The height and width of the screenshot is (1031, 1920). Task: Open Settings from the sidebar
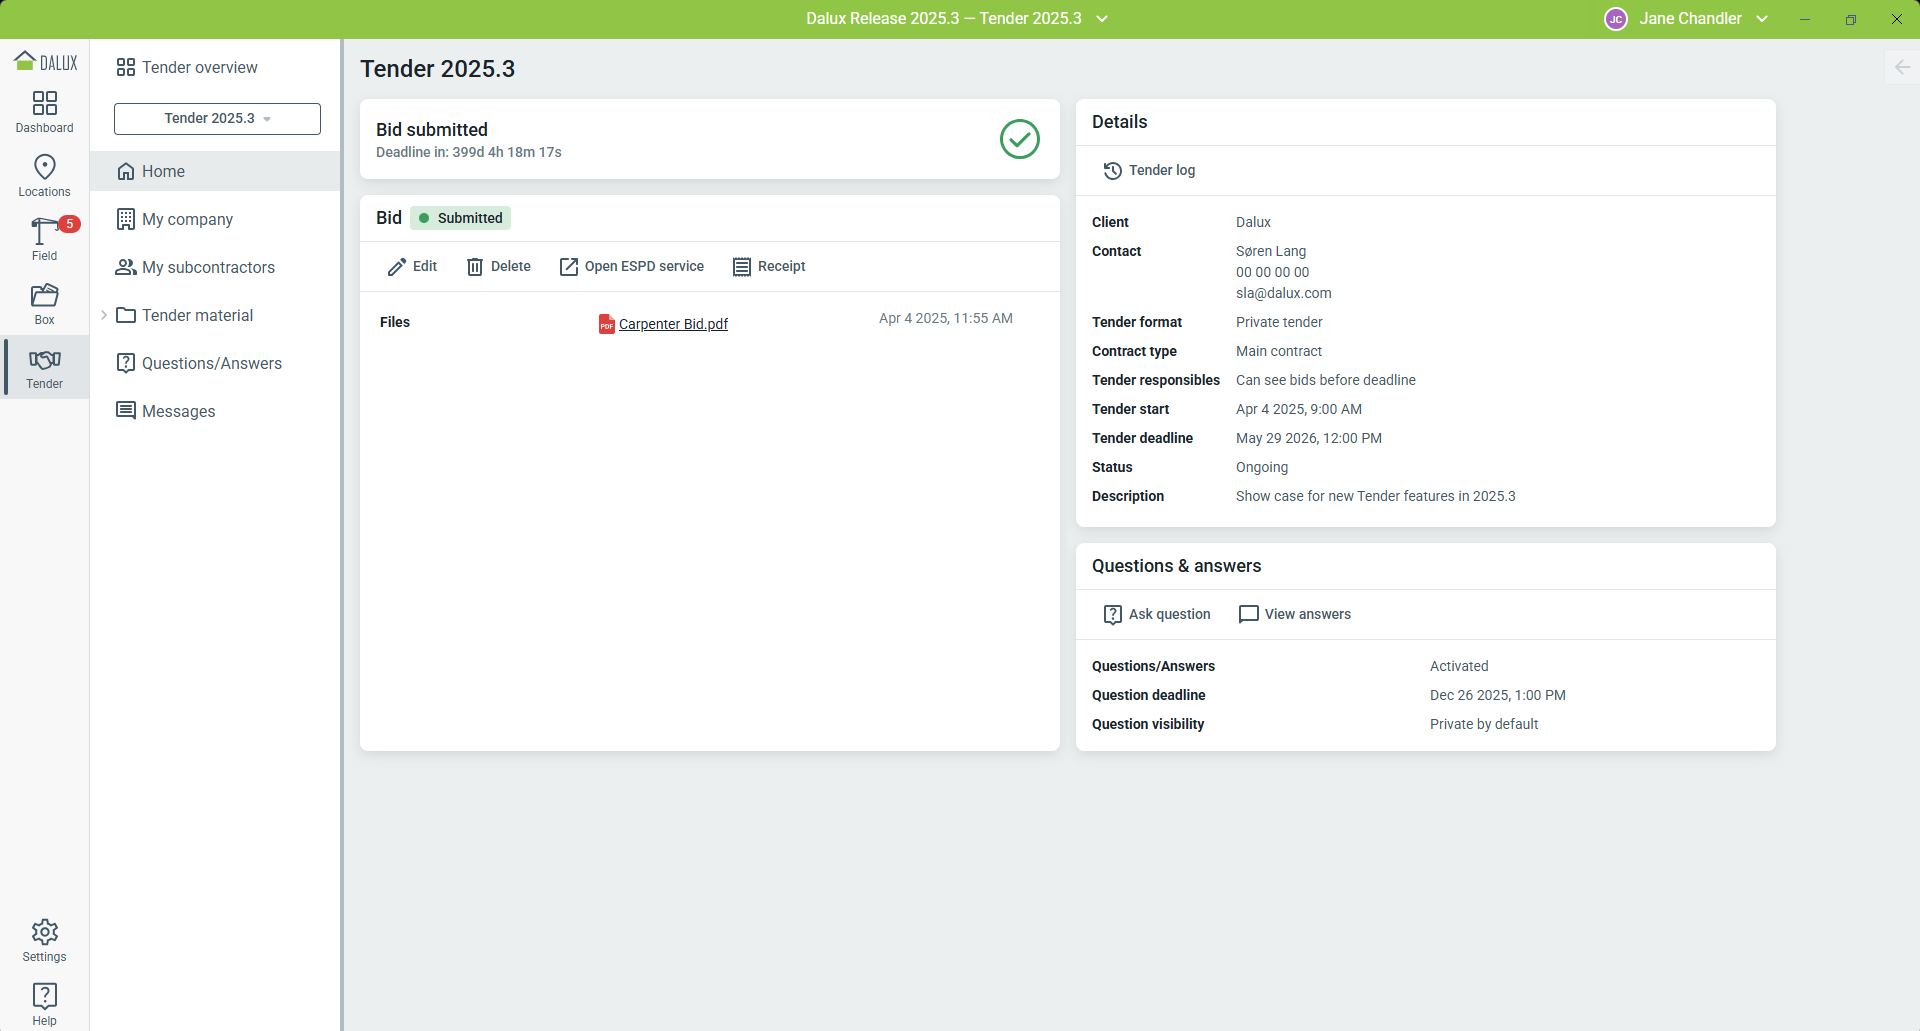tap(44, 941)
